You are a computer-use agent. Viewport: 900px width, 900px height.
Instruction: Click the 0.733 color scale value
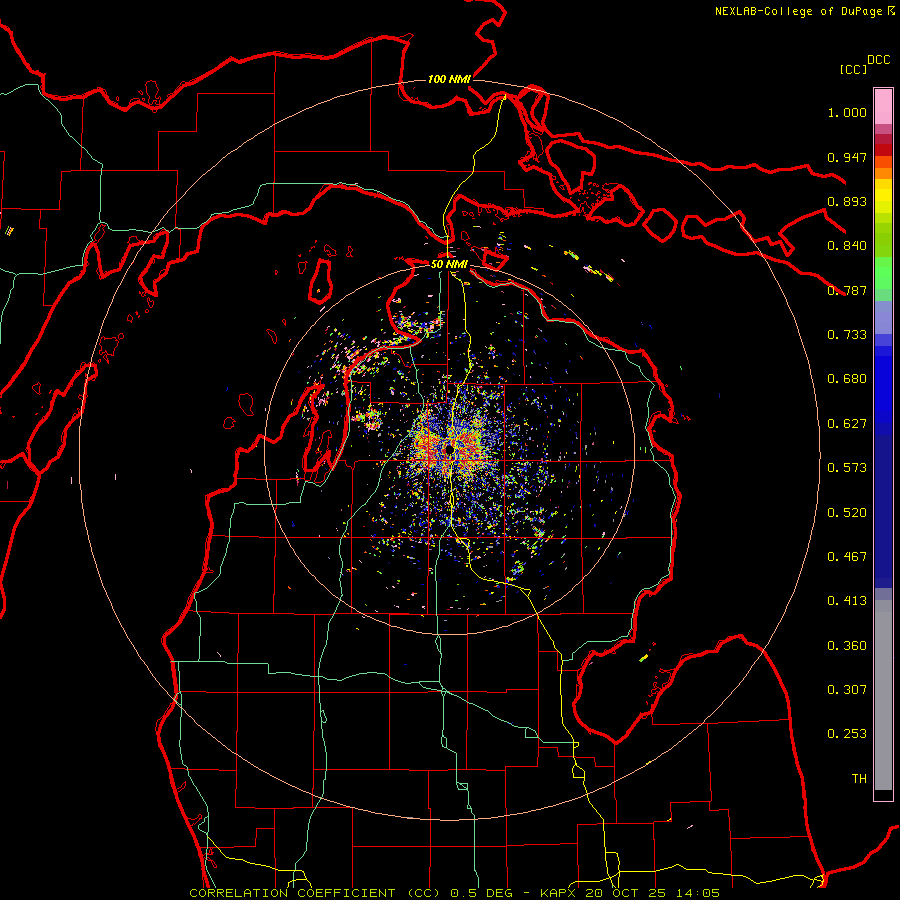[847, 335]
